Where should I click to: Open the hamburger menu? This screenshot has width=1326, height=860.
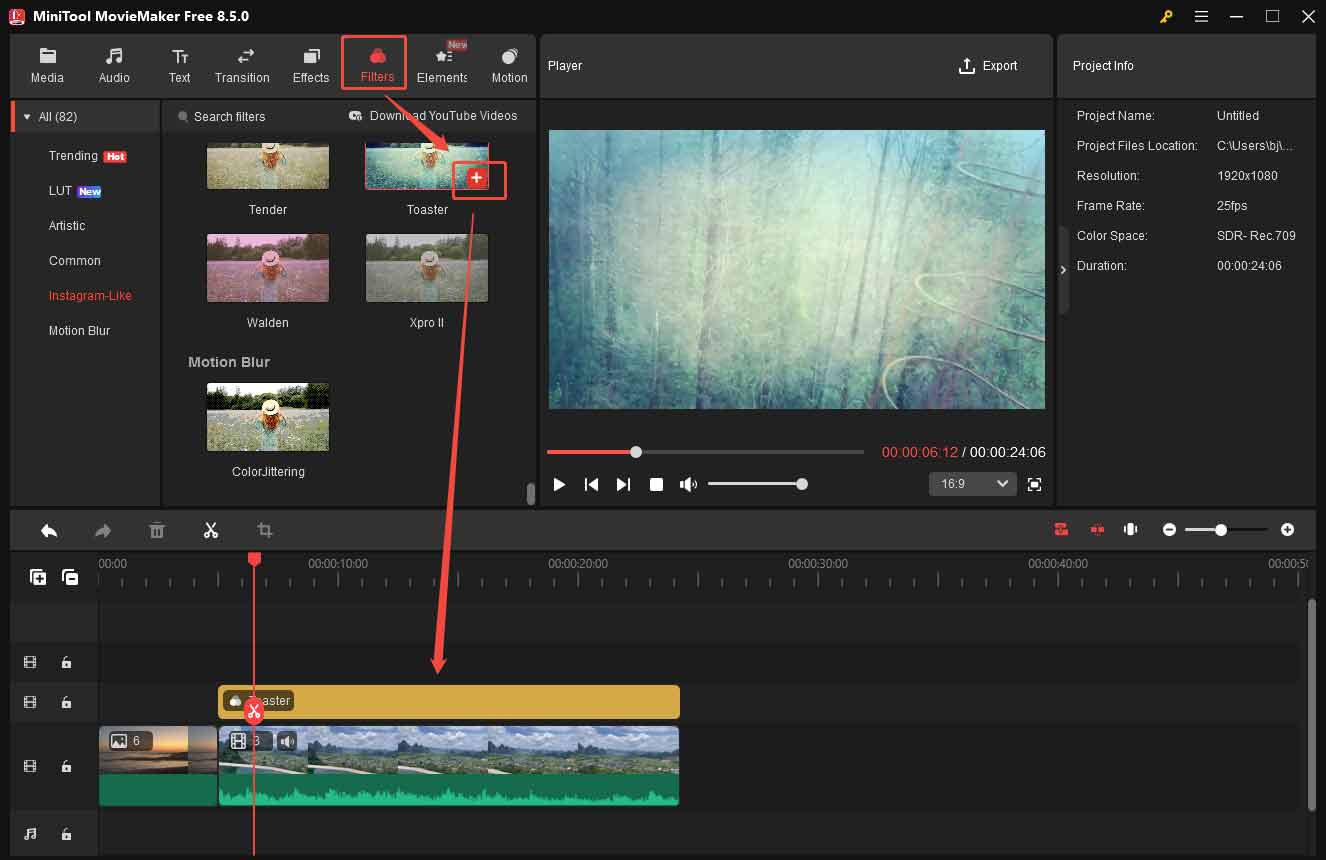pos(1201,16)
